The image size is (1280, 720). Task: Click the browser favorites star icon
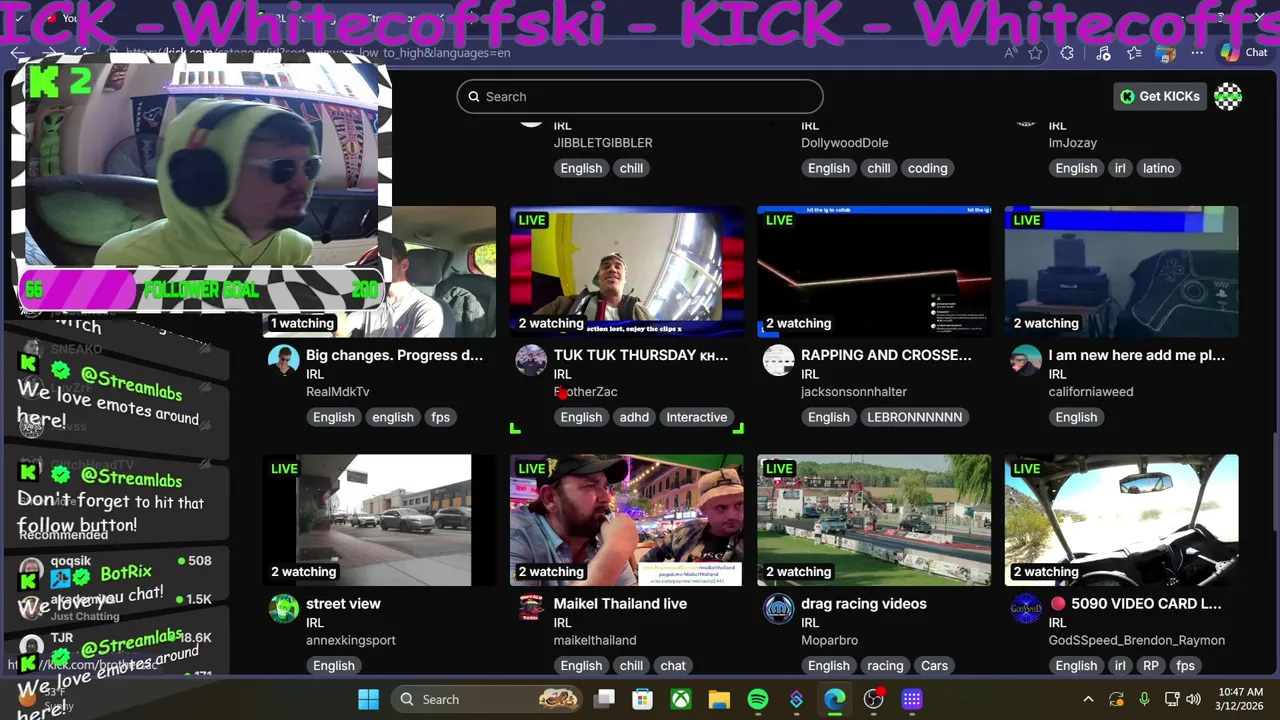pyautogui.click(x=1035, y=53)
